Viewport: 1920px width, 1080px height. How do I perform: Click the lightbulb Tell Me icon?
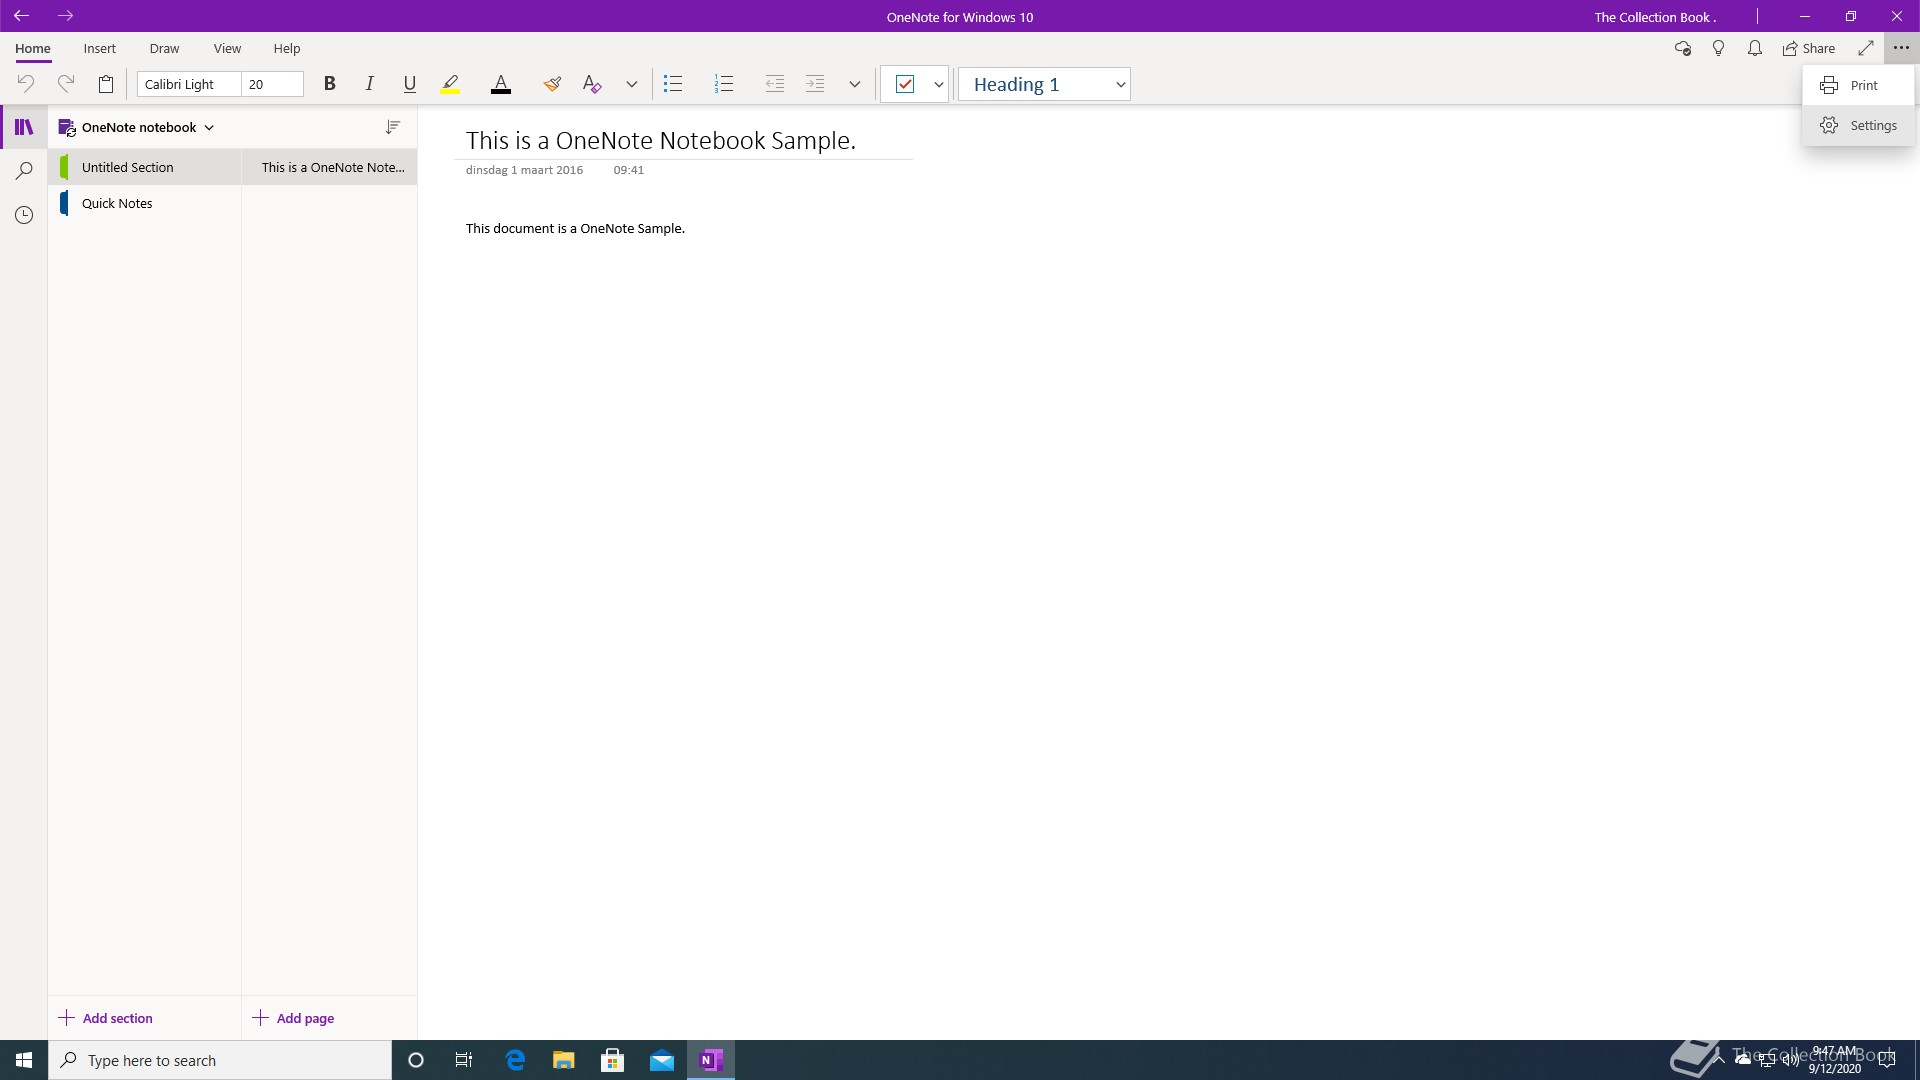1719,48
